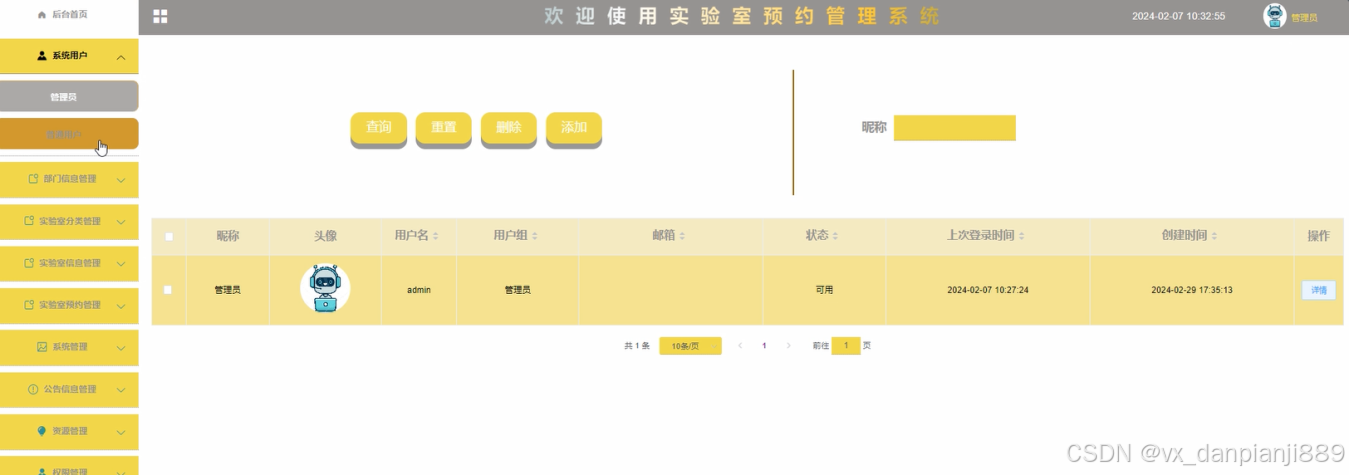
Task: Click the 管理员 user group cell
Action: 517,290
